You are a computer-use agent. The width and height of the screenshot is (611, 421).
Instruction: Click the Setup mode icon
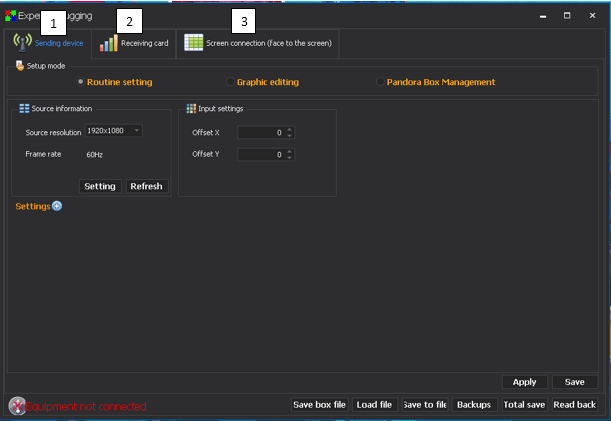tap(20, 65)
